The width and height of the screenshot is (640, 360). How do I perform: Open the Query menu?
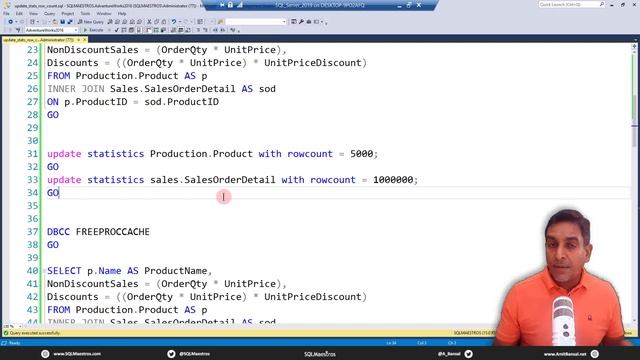click(x=49, y=13)
